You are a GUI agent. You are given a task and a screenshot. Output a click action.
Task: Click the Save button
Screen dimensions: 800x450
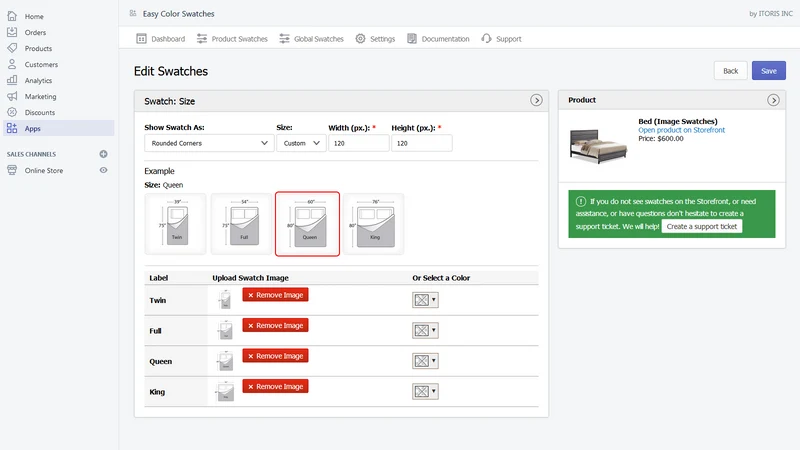pyautogui.click(x=768, y=71)
